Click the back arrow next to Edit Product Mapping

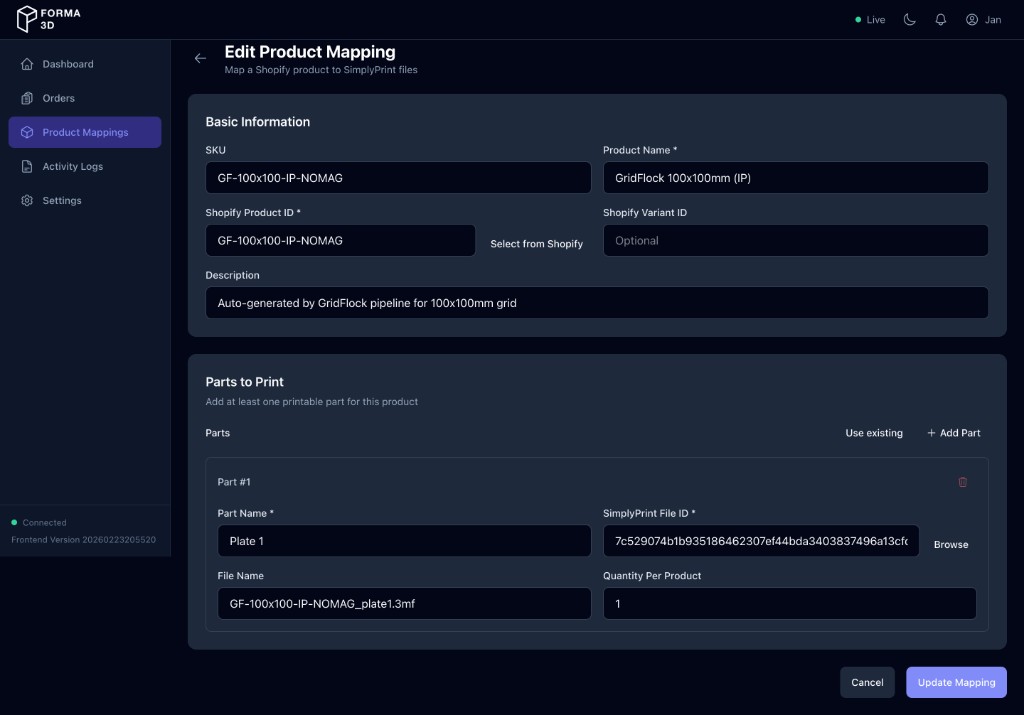pos(200,58)
